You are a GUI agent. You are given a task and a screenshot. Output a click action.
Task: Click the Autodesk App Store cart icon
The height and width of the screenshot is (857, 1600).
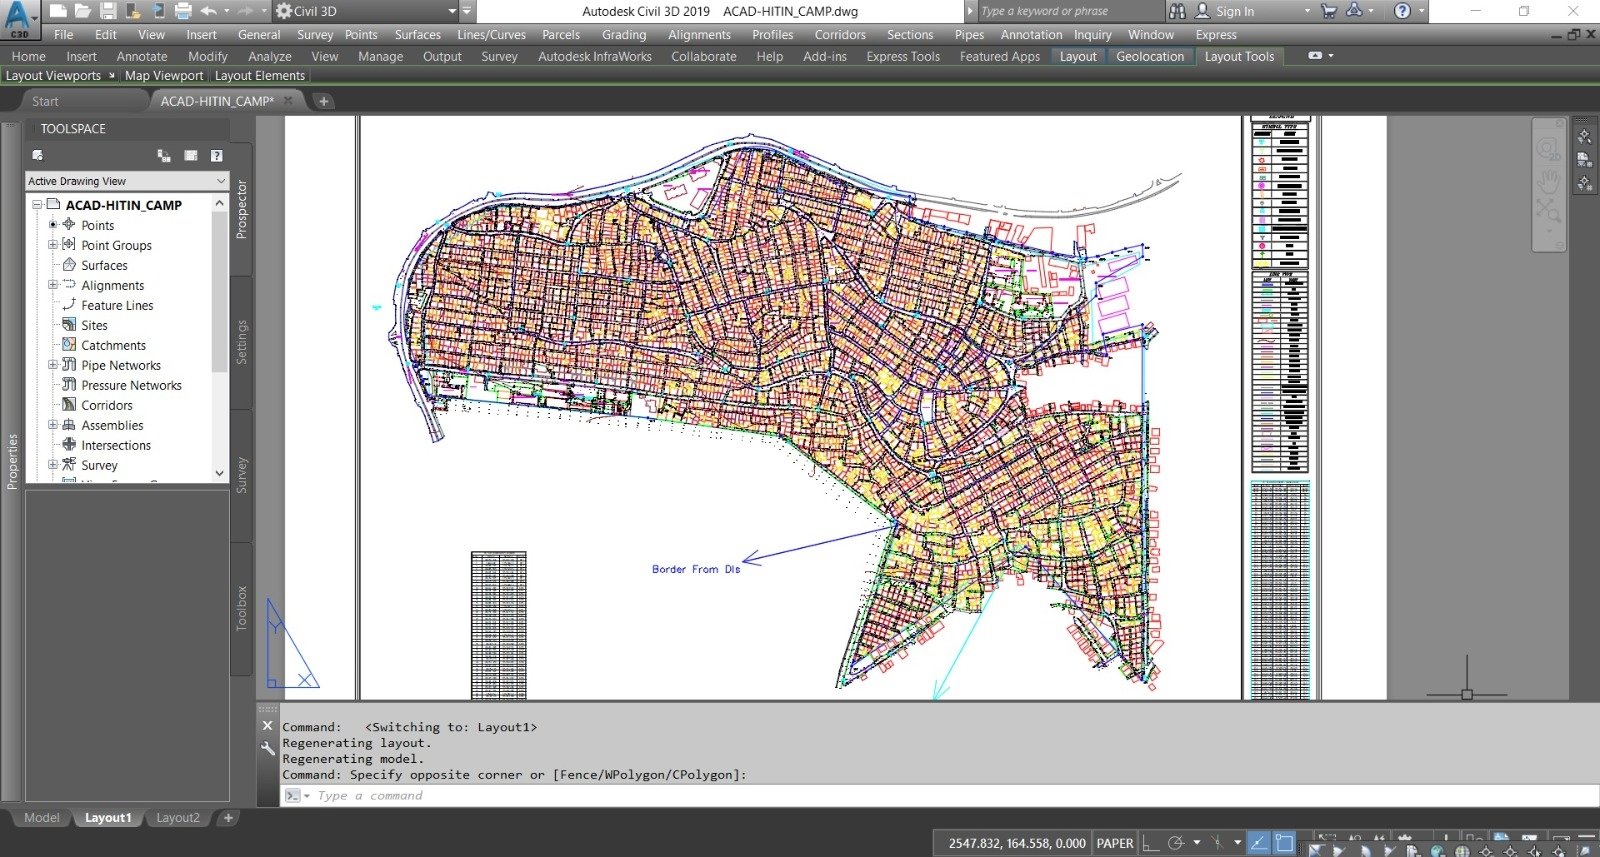1329,11
